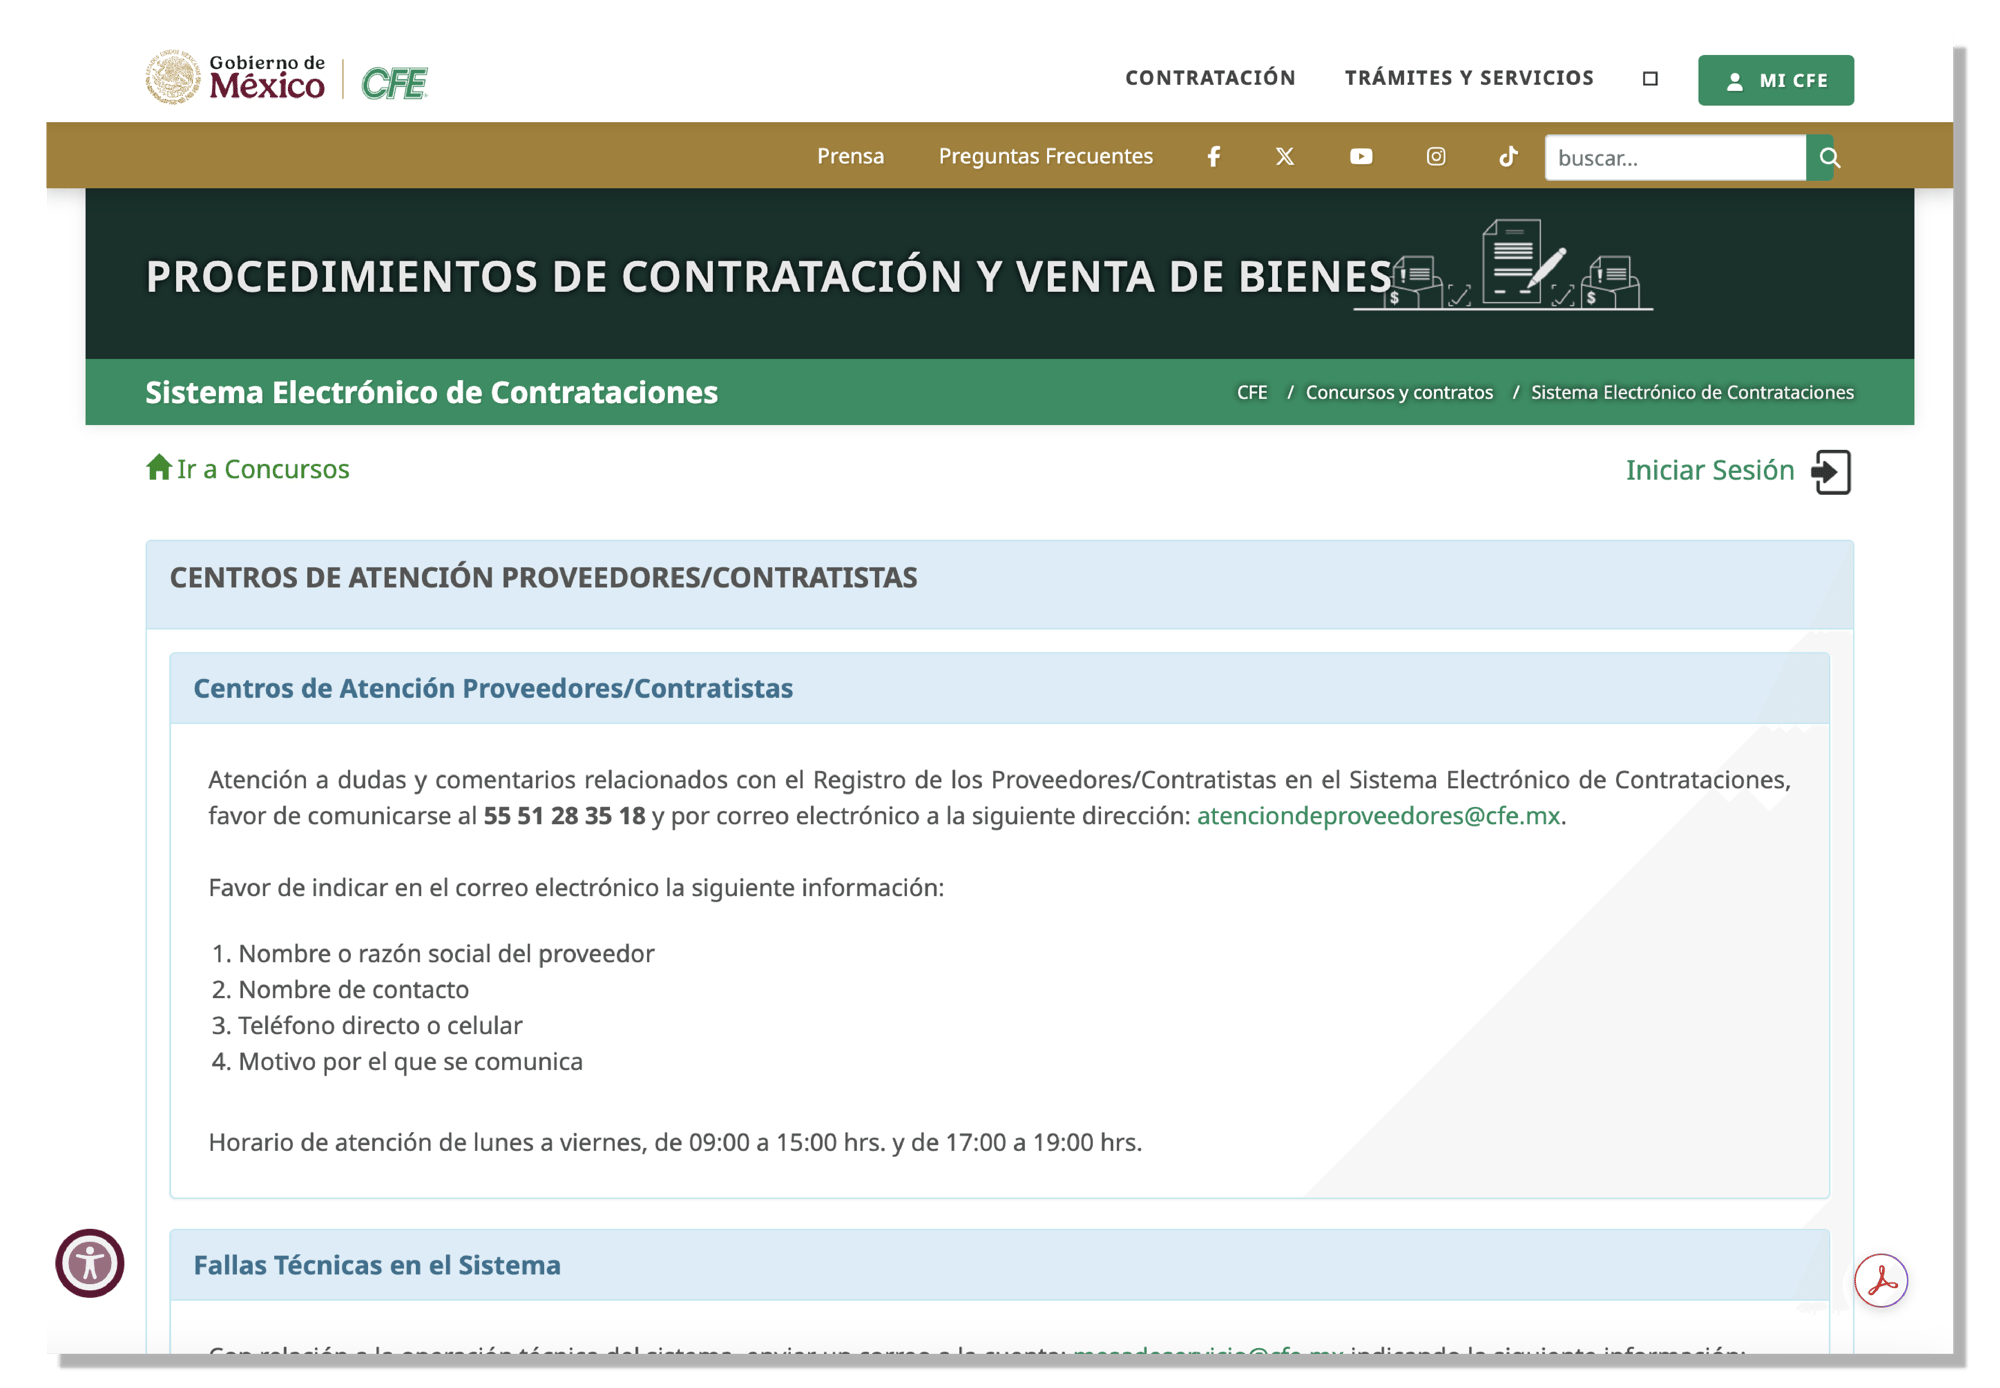
Task: Navigate to Concursos y contratos breadcrumb
Action: pyautogui.click(x=1398, y=392)
